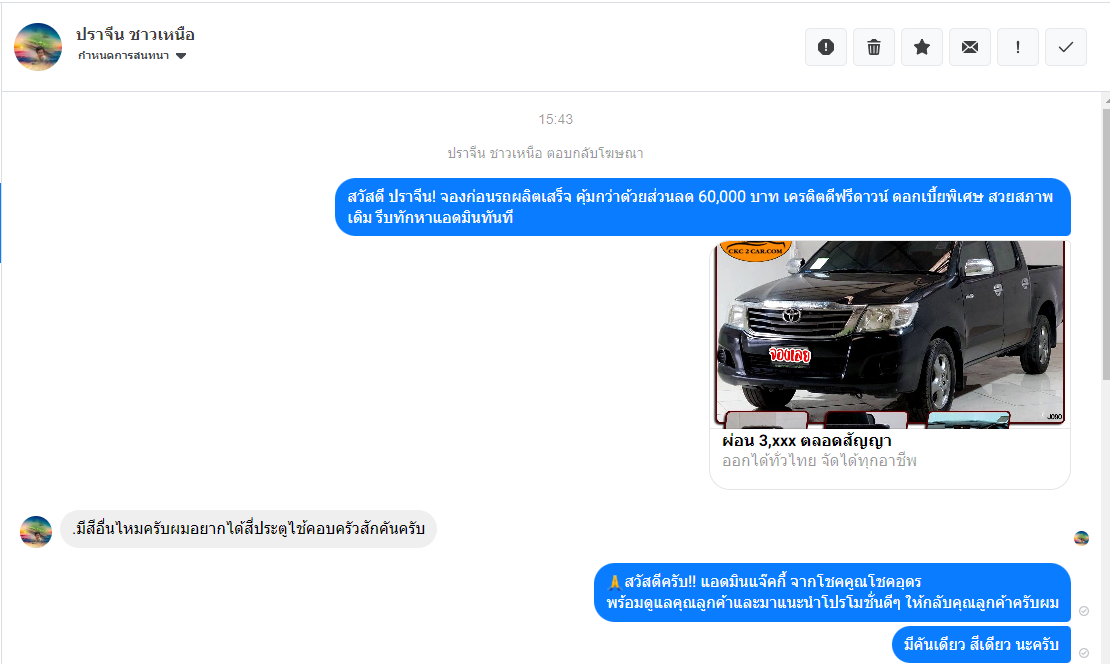Click delivered check icon beside admin intro message
This screenshot has height=664, width=1110.
(1084, 611)
